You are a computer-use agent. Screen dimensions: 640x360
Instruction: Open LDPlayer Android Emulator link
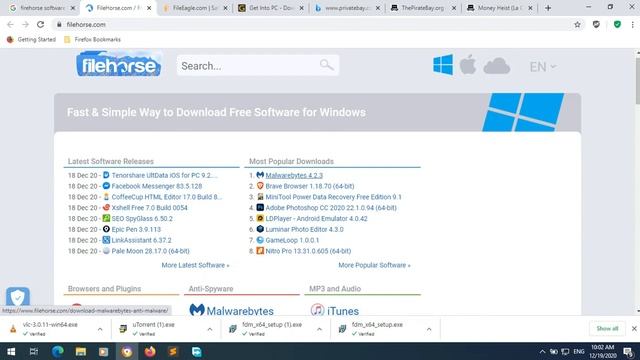(x=316, y=218)
